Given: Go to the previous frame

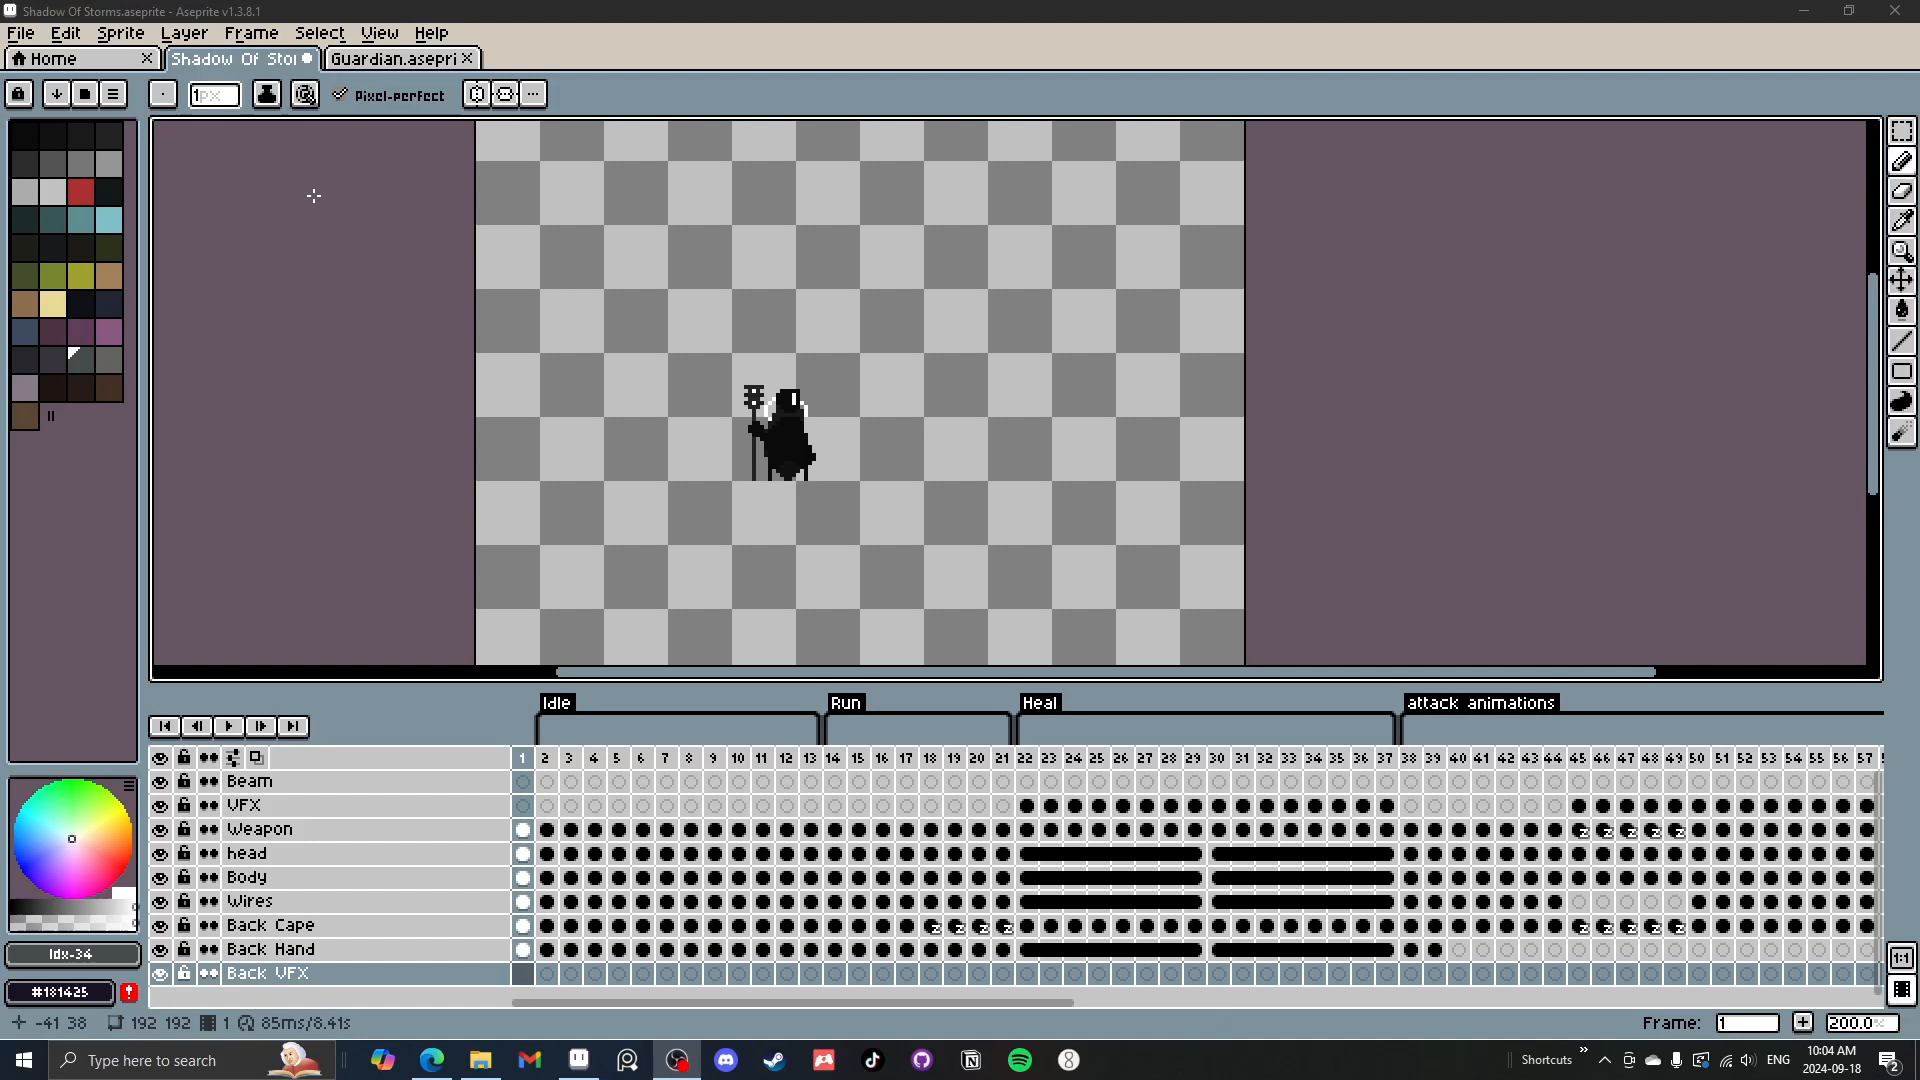Looking at the screenshot, I should pyautogui.click(x=197, y=726).
